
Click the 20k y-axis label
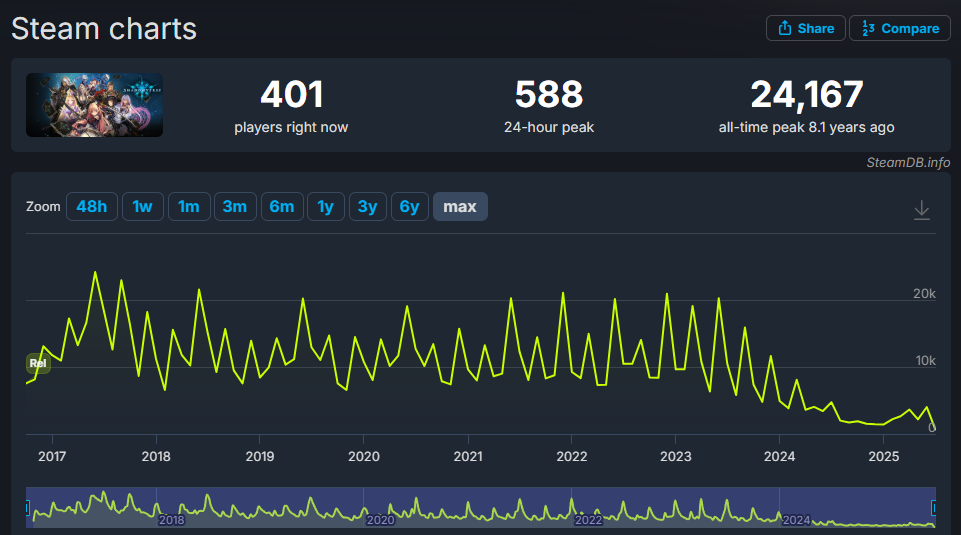924,294
